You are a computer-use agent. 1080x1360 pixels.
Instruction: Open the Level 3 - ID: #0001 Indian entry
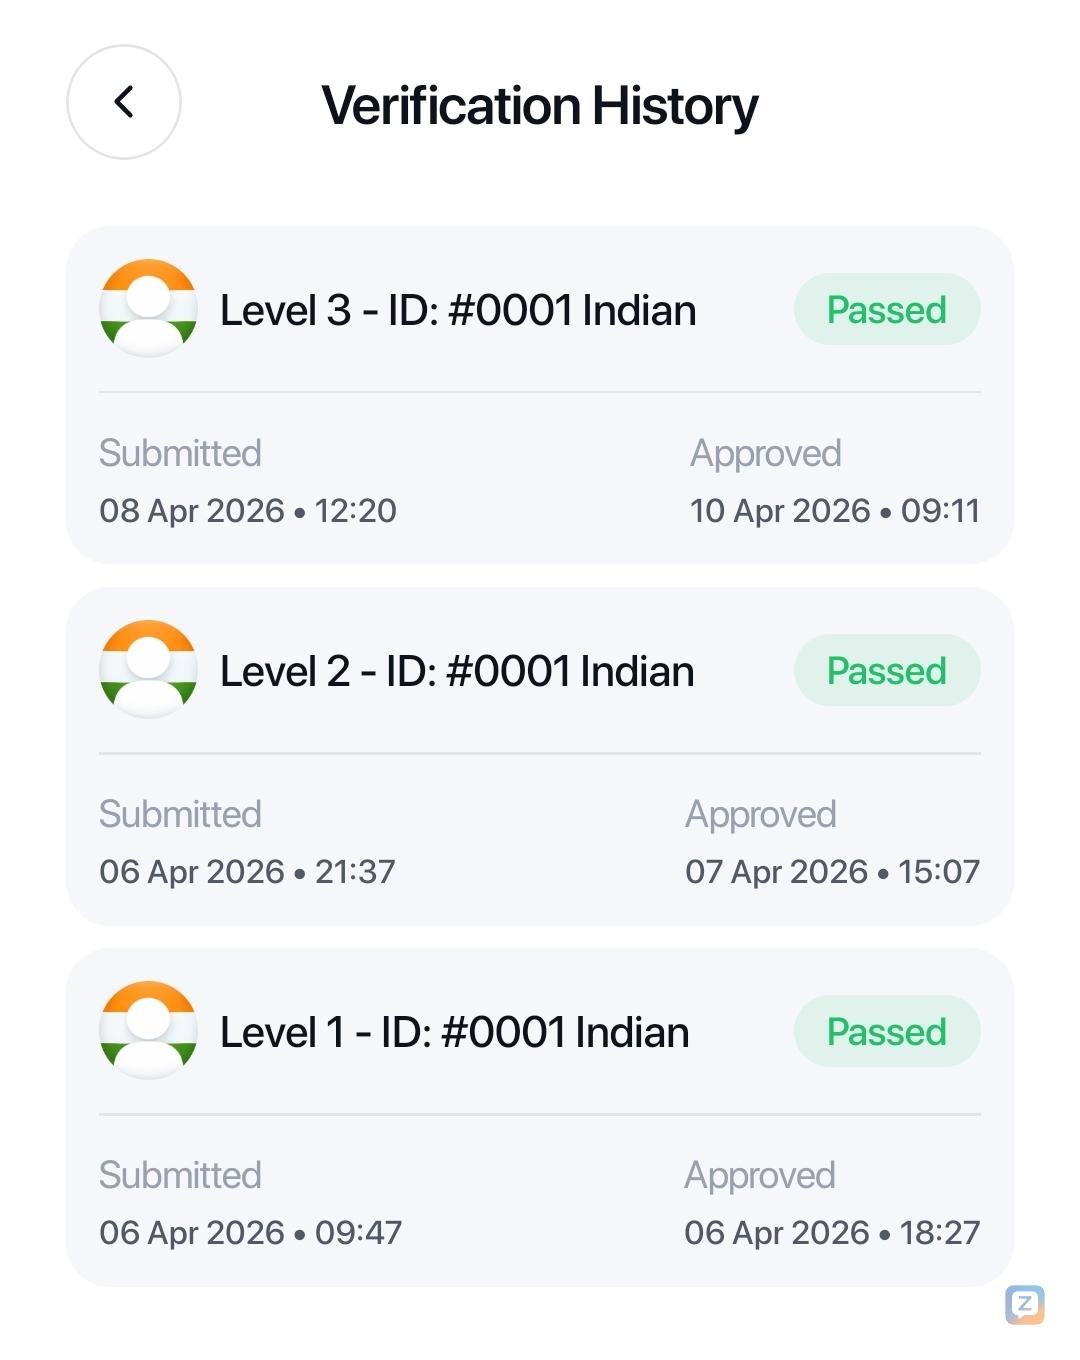click(458, 311)
